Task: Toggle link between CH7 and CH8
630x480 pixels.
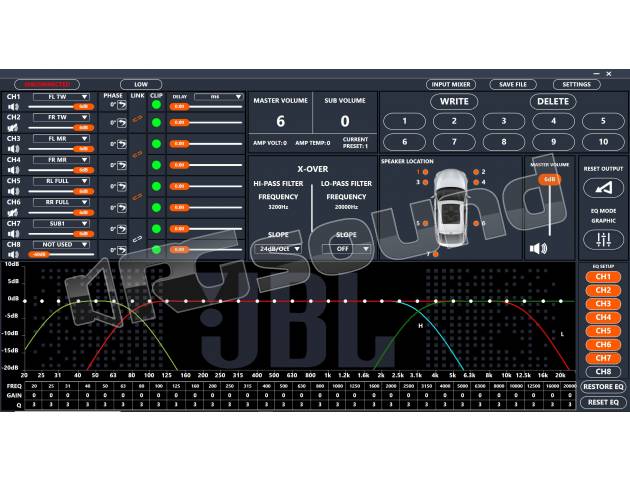Action: [137, 239]
